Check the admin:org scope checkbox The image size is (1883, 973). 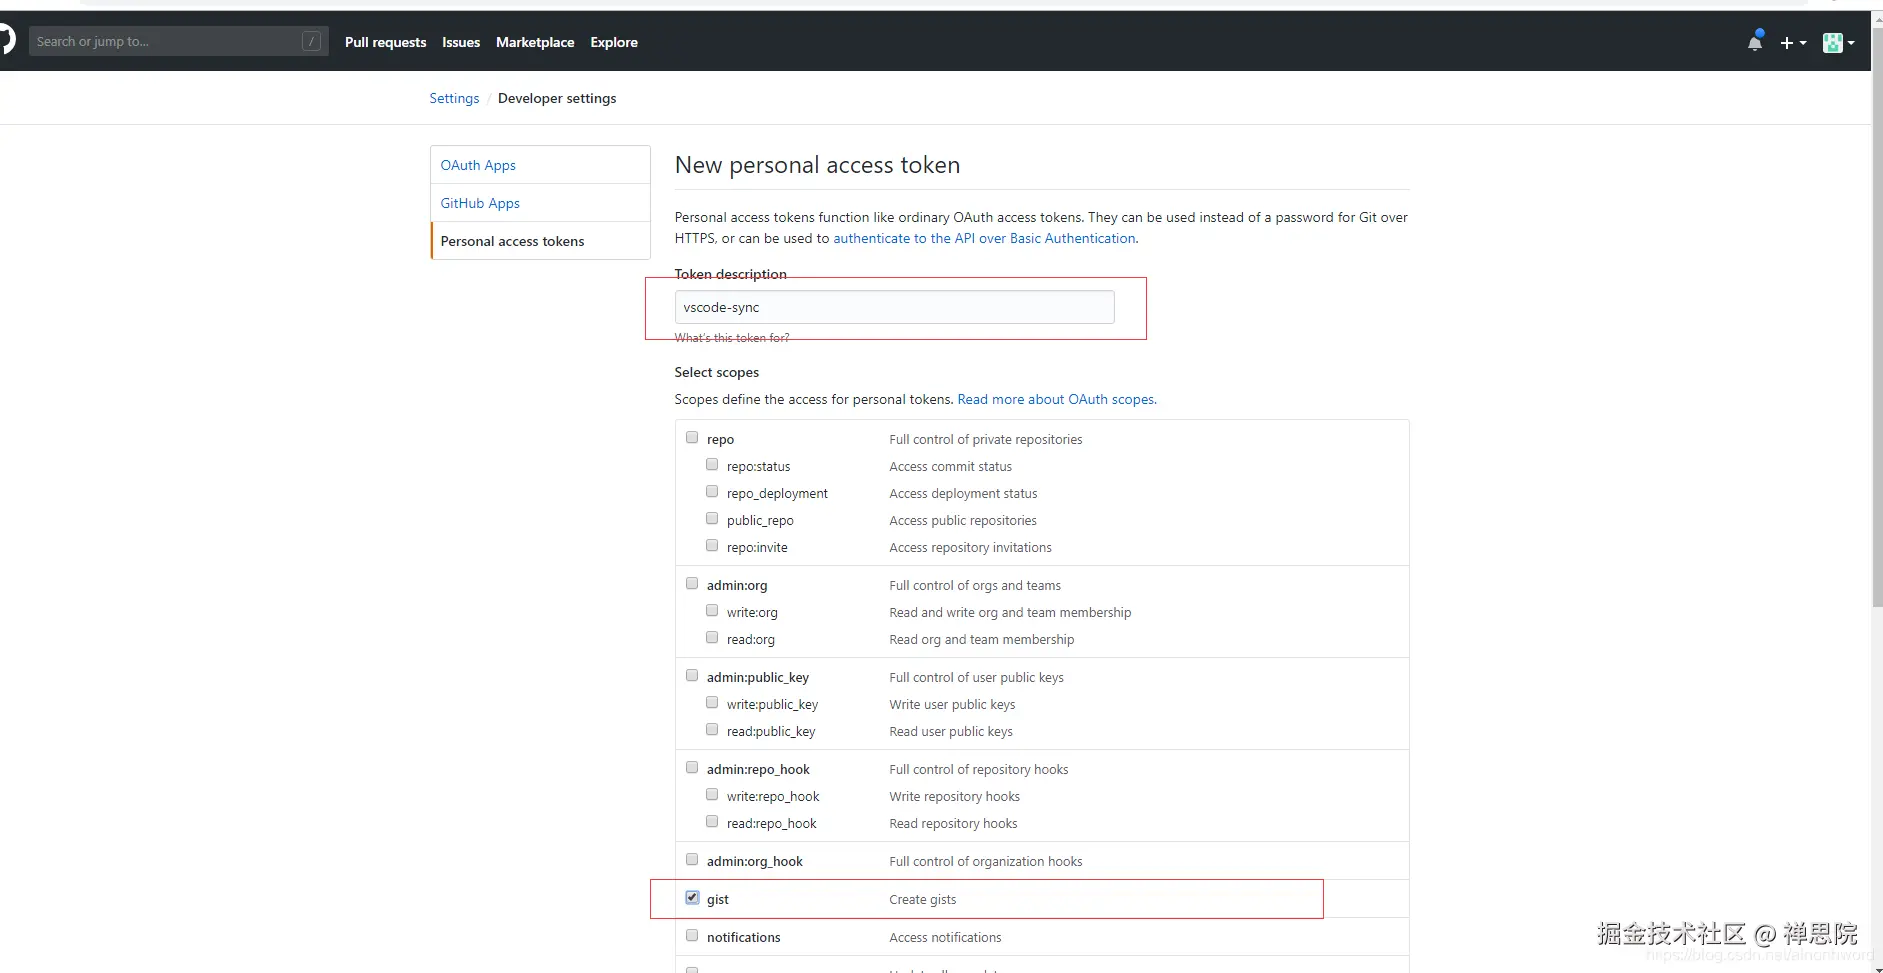click(692, 583)
